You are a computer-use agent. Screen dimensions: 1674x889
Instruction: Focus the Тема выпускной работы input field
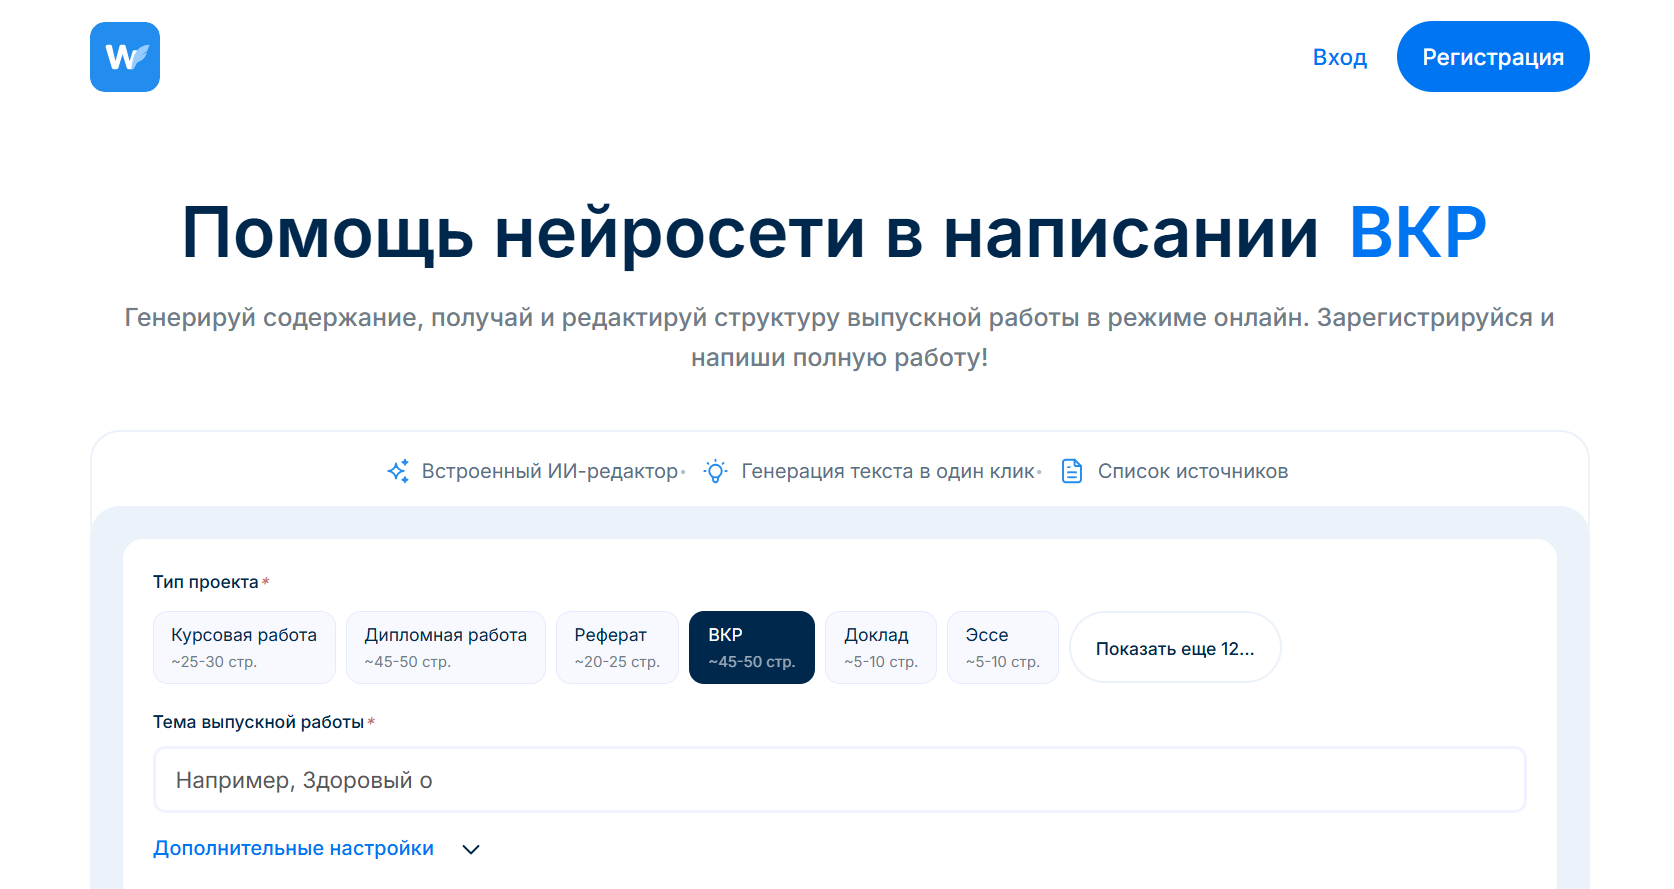839,780
